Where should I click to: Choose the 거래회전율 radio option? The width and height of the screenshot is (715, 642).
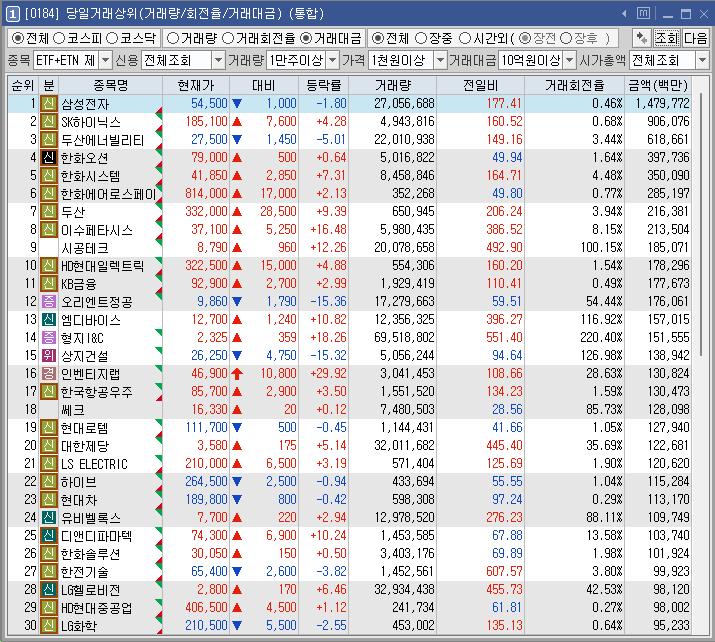click(228, 38)
